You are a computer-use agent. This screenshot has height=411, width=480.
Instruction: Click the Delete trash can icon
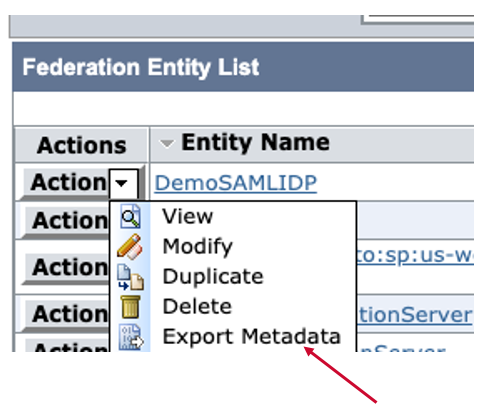pyautogui.click(x=130, y=307)
